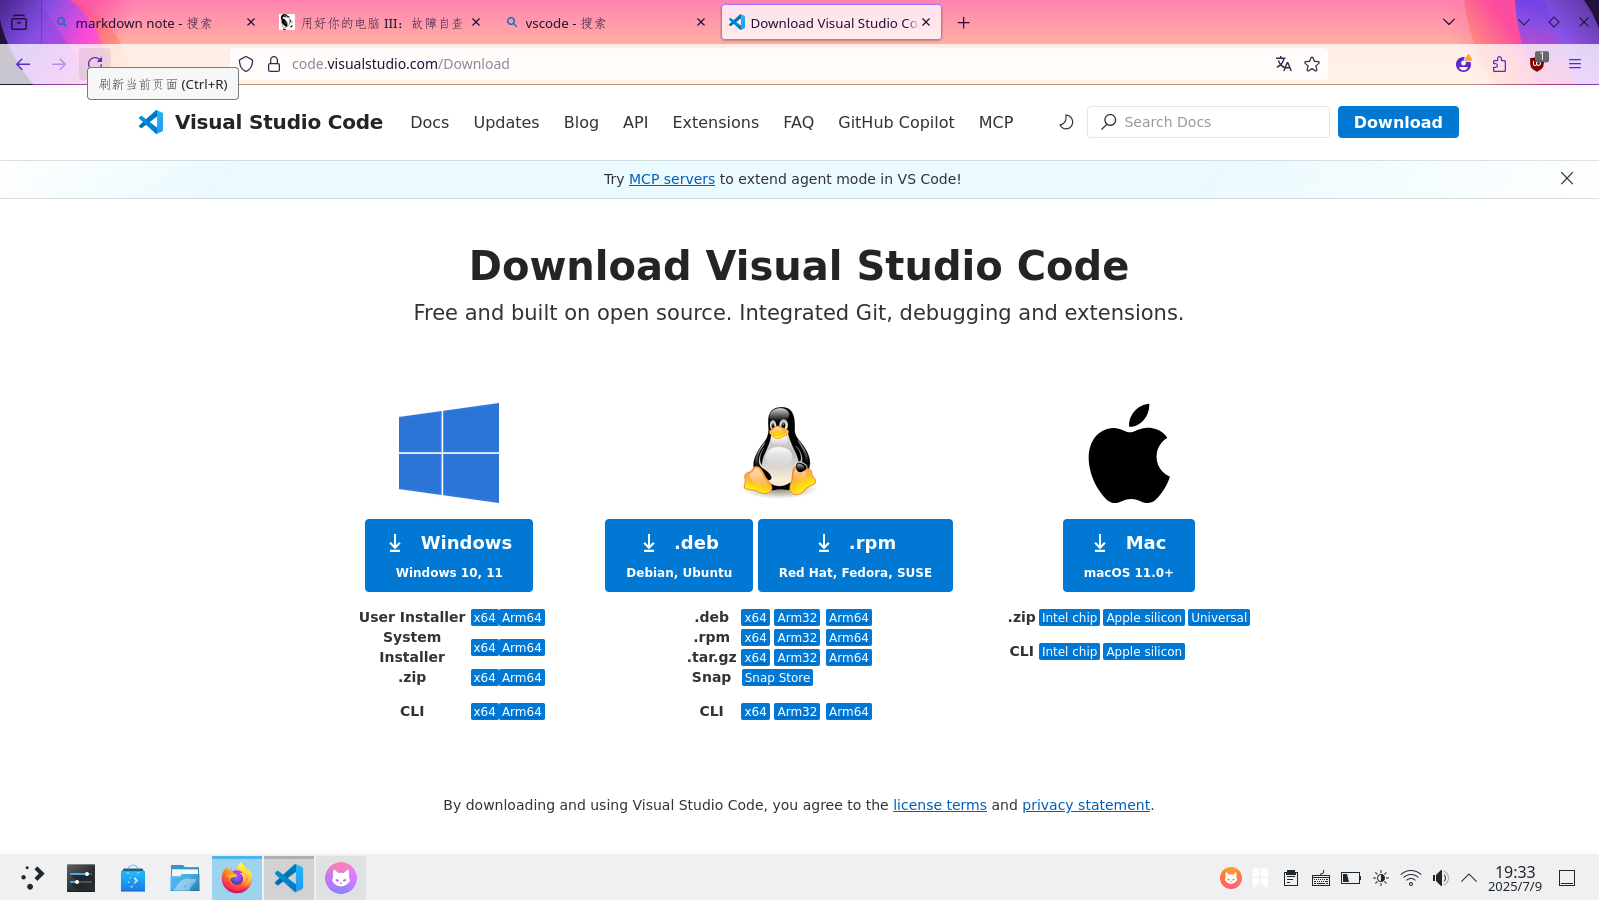The width and height of the screenshot is (1599, 900).
Task: Switch to VS Code in the taskbar
Action: pyautogui.click(x=289, y=878)
